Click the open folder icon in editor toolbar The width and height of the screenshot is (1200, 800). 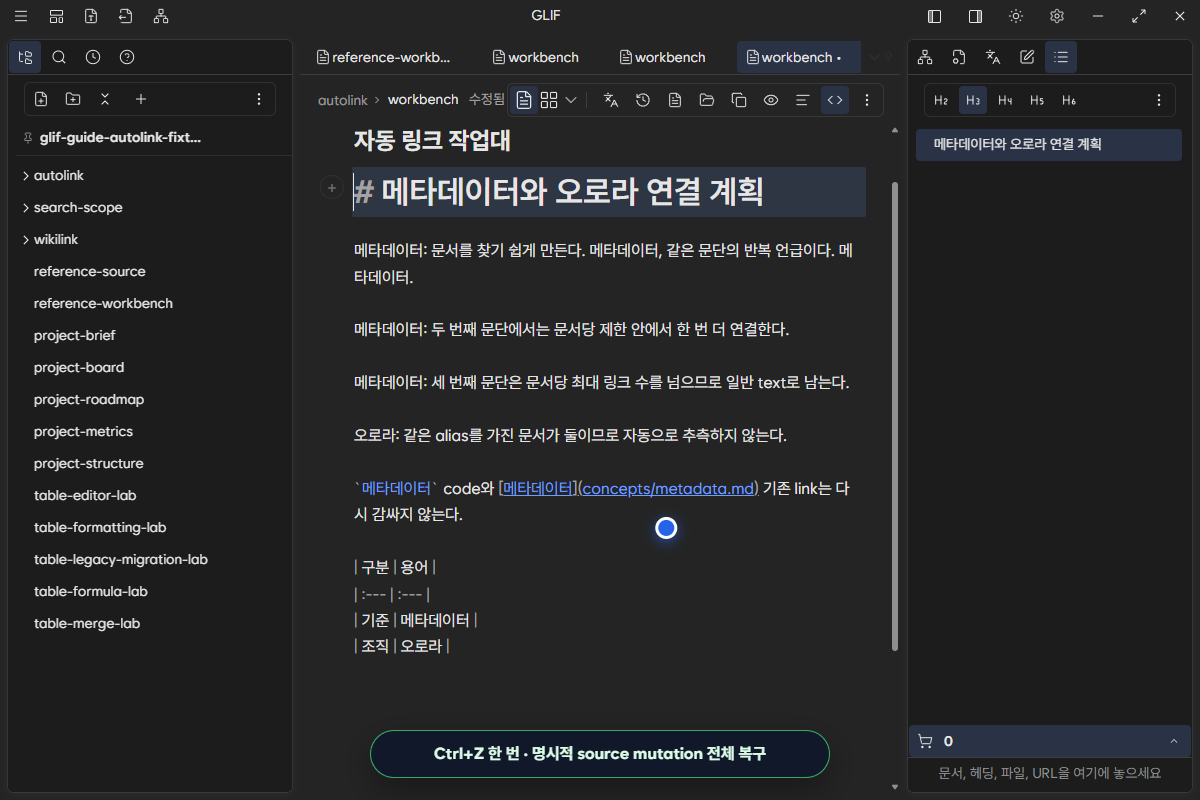(707, 100)
